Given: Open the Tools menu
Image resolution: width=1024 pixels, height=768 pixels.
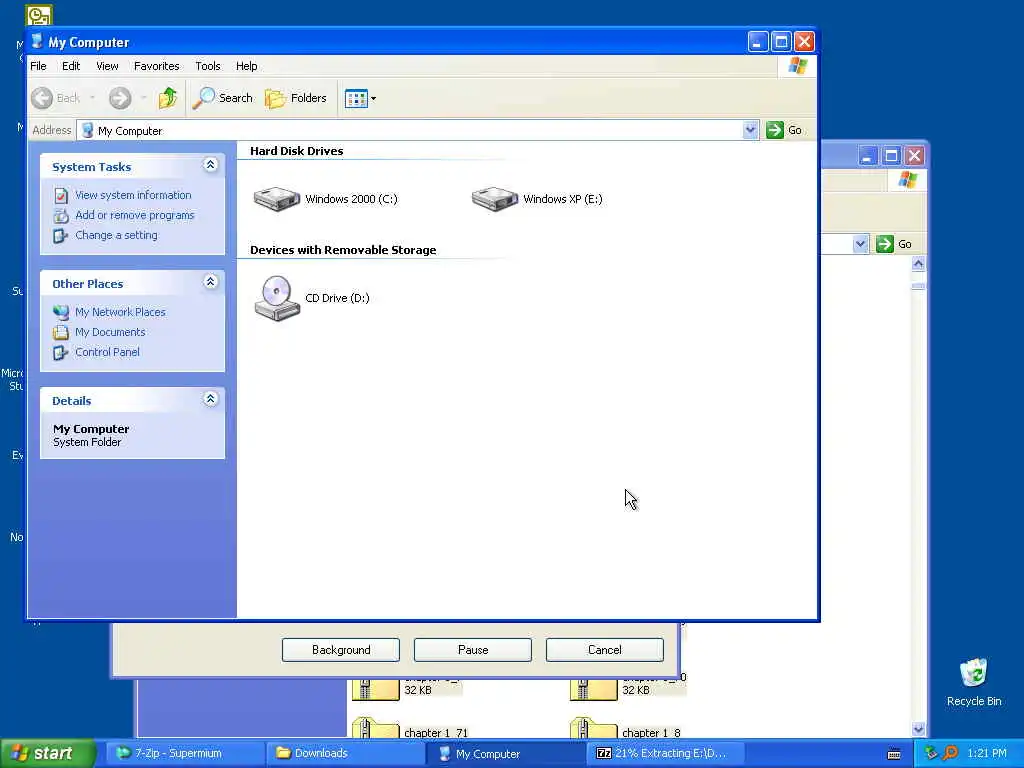Looking at the screenshot, I should [208, 66].
